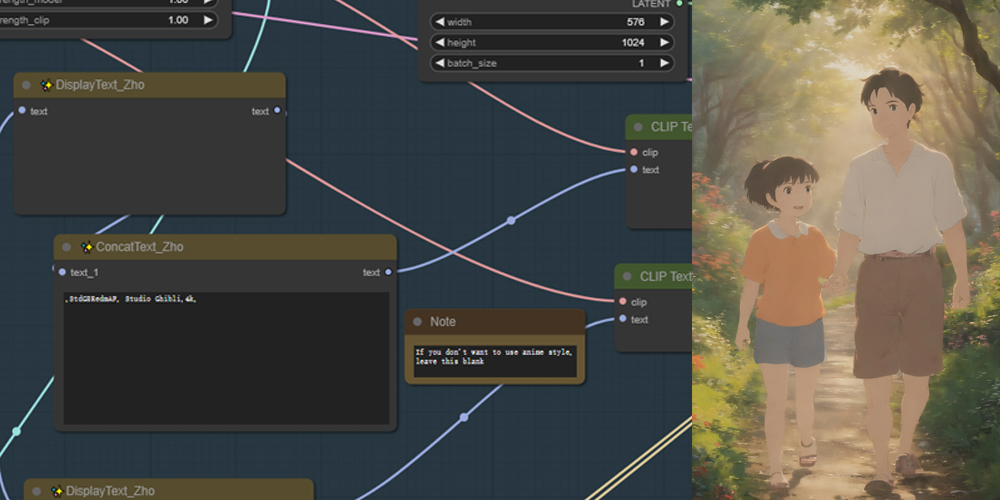
Task: Collapse the Note node using its title dot
Action: coord(418,322)
